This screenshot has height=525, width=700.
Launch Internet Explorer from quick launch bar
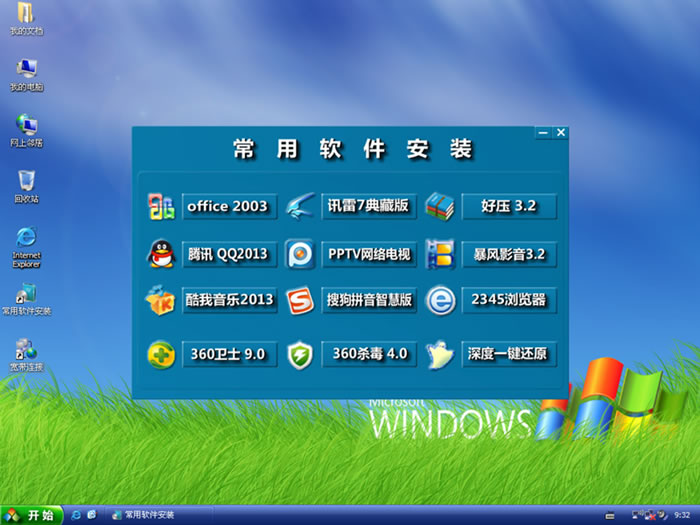(x=76, y=515)
